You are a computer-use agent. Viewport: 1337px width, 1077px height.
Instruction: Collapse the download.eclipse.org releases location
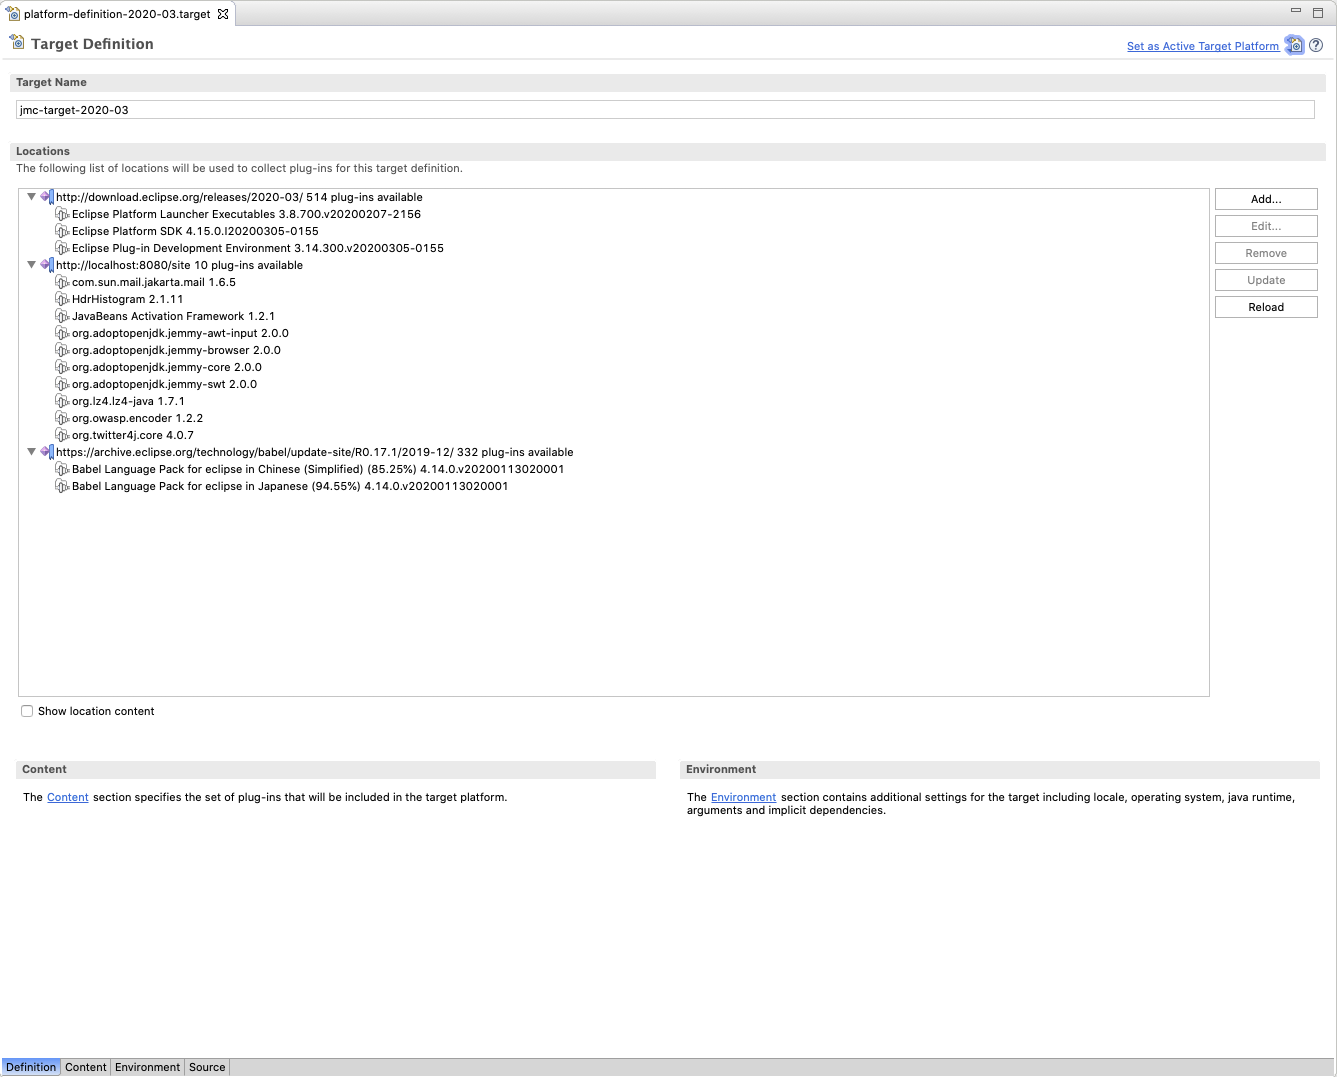[31, 197]
